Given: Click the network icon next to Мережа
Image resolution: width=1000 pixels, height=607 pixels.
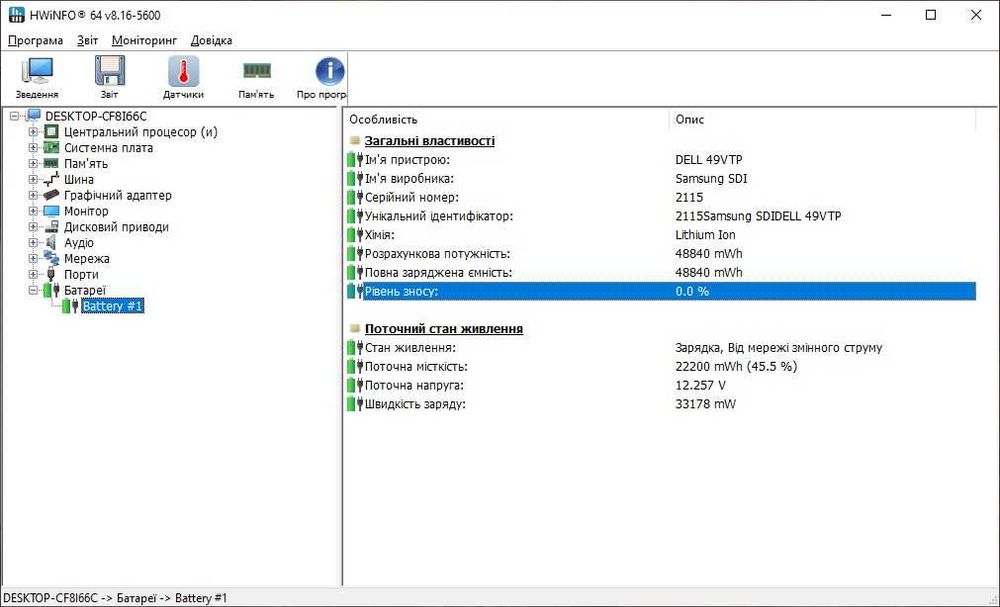Looking at the screenshot, I should [x=51, y=259].
